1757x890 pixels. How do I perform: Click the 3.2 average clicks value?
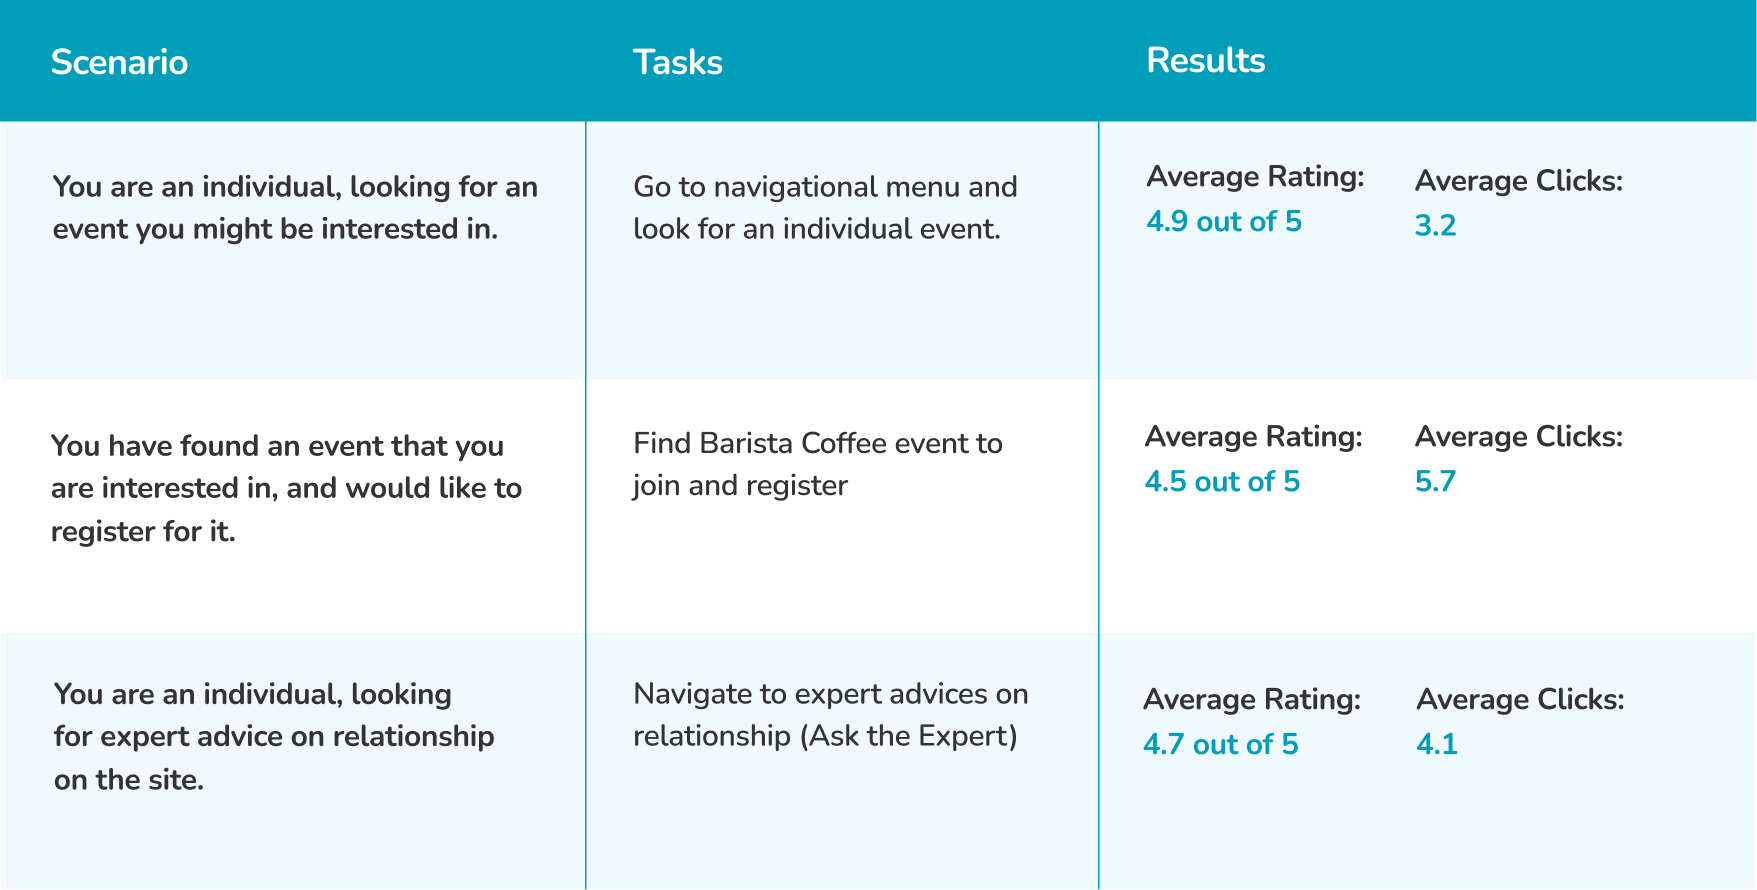[x=1435, y=225]
